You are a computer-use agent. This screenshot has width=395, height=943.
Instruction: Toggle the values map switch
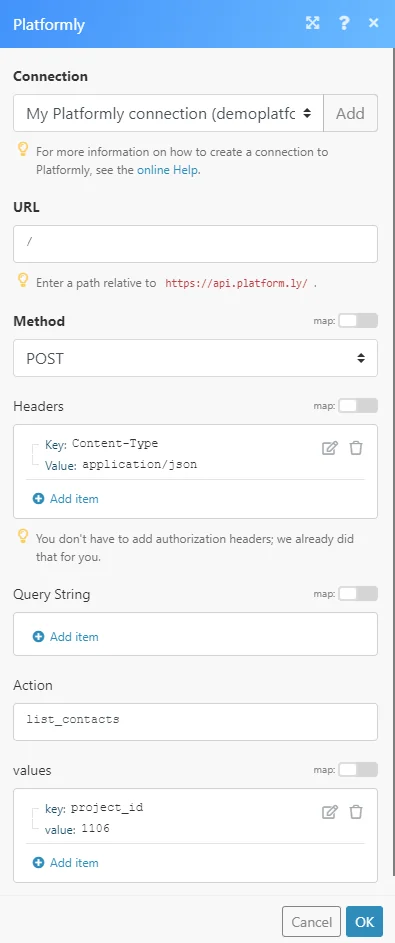(358, 769)
